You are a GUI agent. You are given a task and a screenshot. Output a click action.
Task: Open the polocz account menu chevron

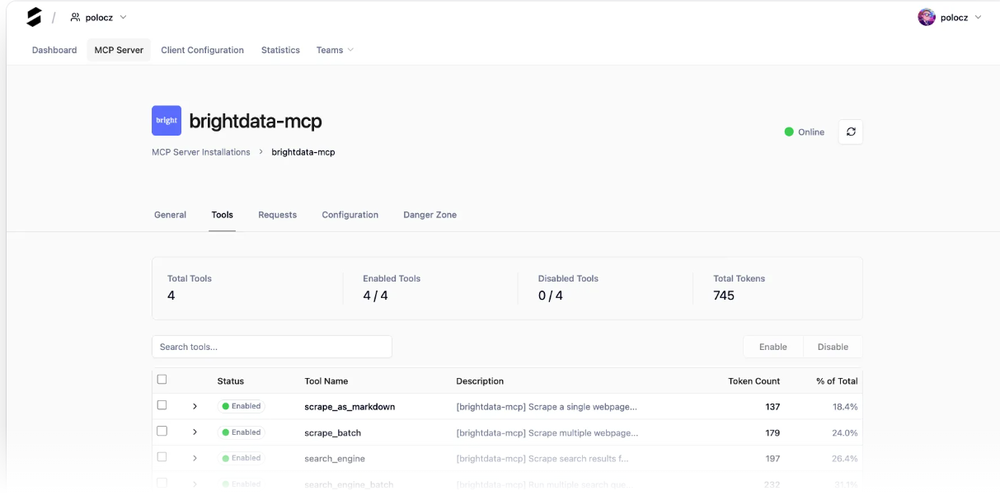[978, 17]
